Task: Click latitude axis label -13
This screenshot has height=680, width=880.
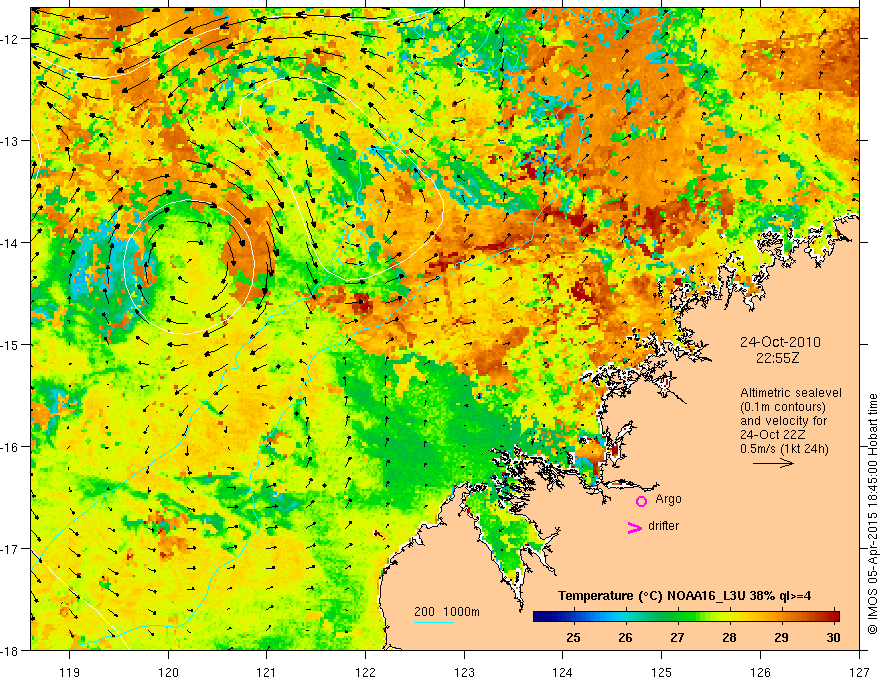Action: point(12,141)
